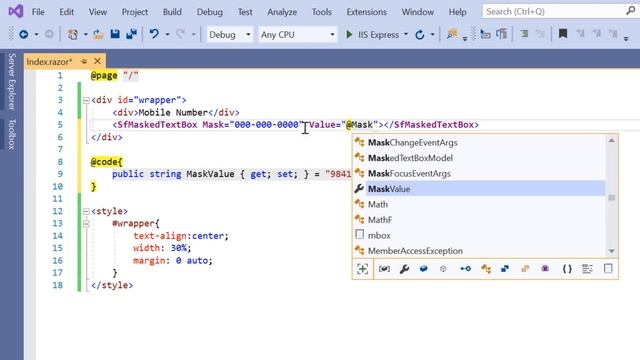Filter IntelliSense by snippets square icon
The height and width of the screenshot is (360, 640).
(x=608, y=269)
